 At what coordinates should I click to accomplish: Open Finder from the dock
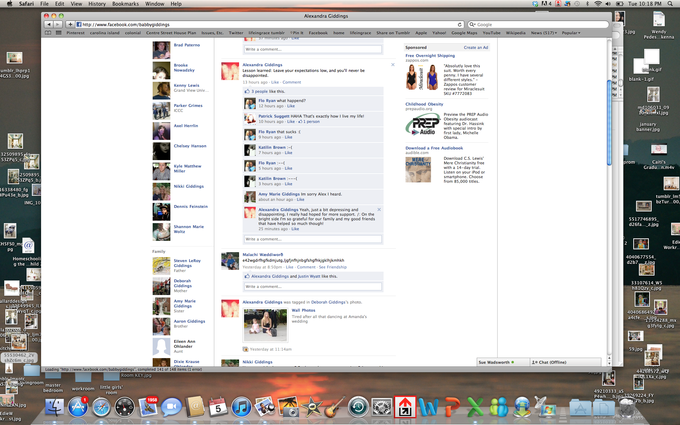click(55, 407)
